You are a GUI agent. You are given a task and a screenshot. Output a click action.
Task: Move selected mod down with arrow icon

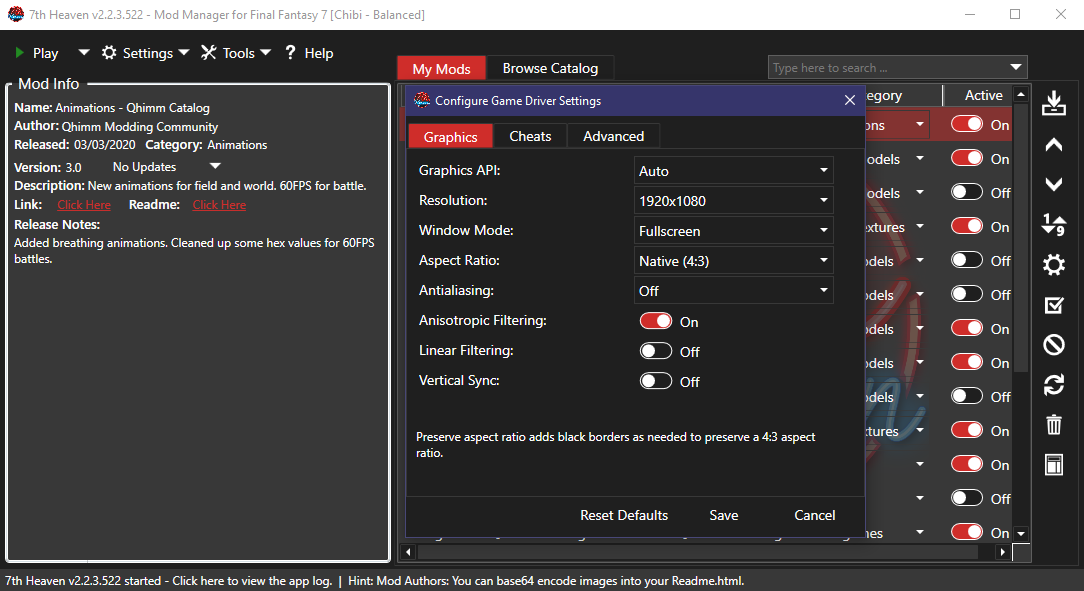1054,184
